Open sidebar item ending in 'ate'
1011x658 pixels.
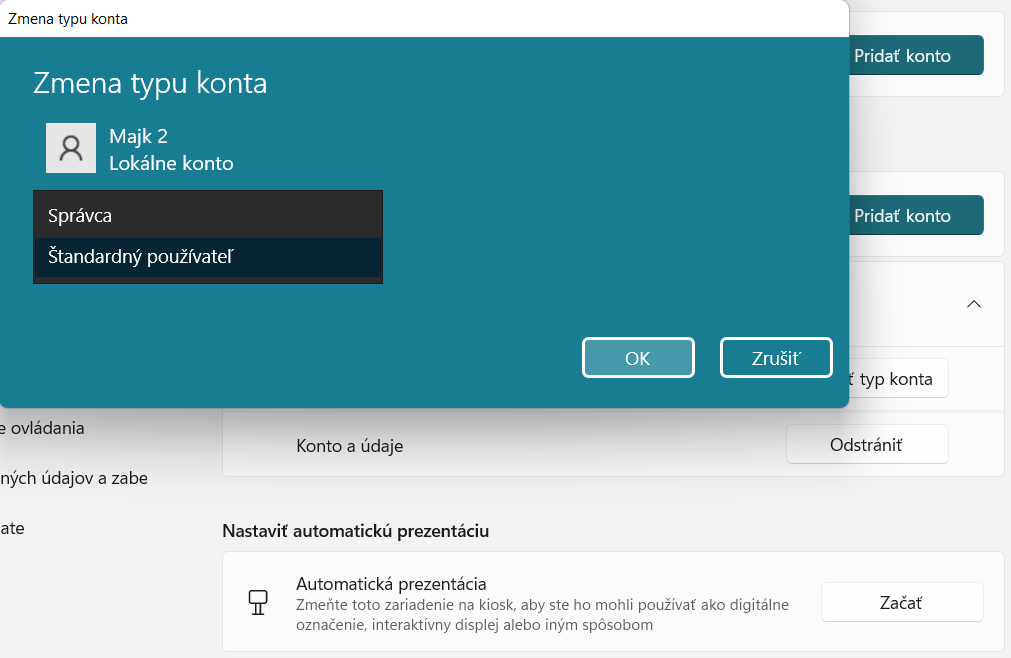click(12, 528)
